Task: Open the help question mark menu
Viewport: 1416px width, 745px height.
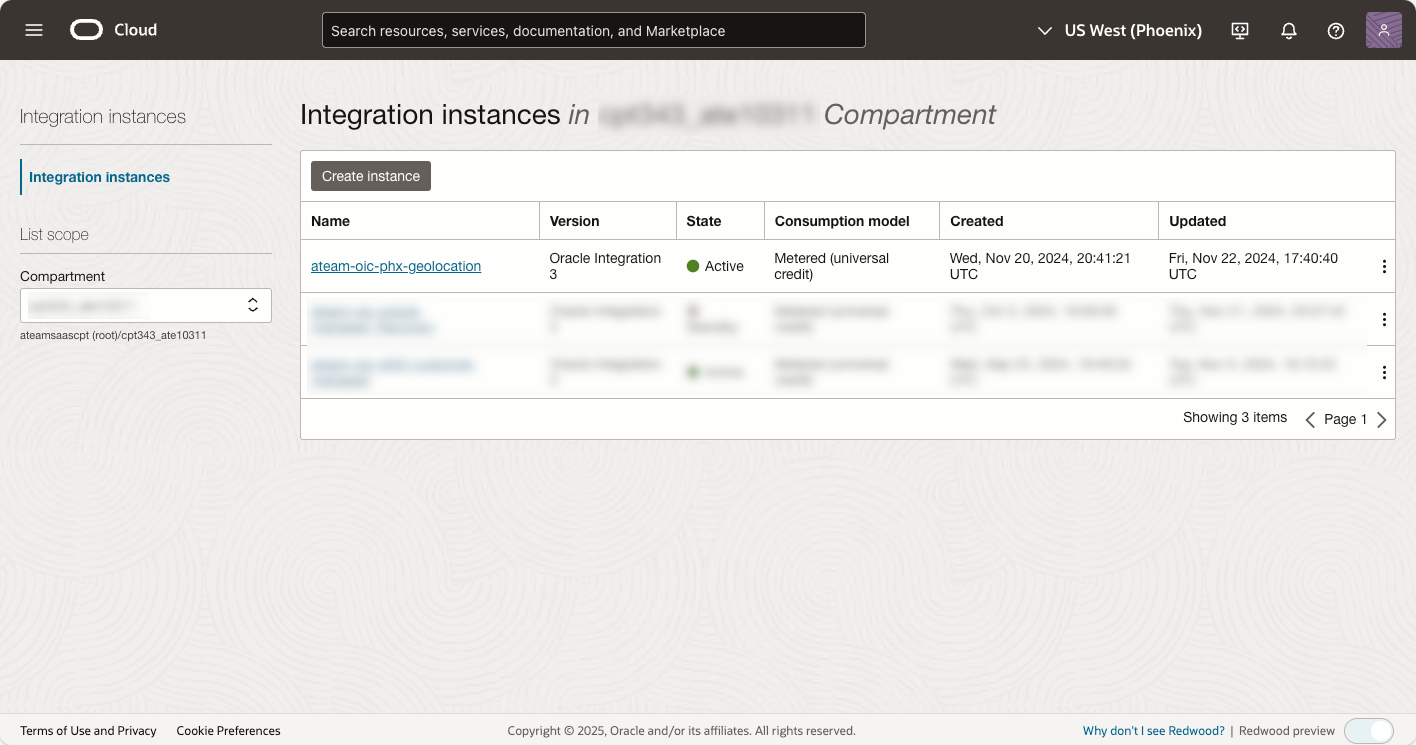Action: (x=1336, y=31)
